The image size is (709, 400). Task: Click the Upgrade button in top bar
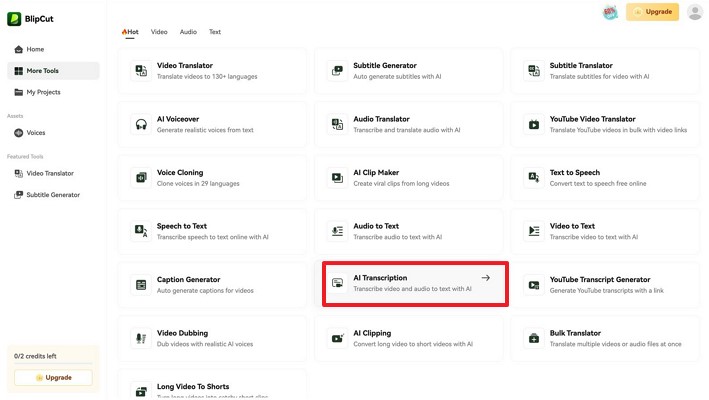(652, 12)
